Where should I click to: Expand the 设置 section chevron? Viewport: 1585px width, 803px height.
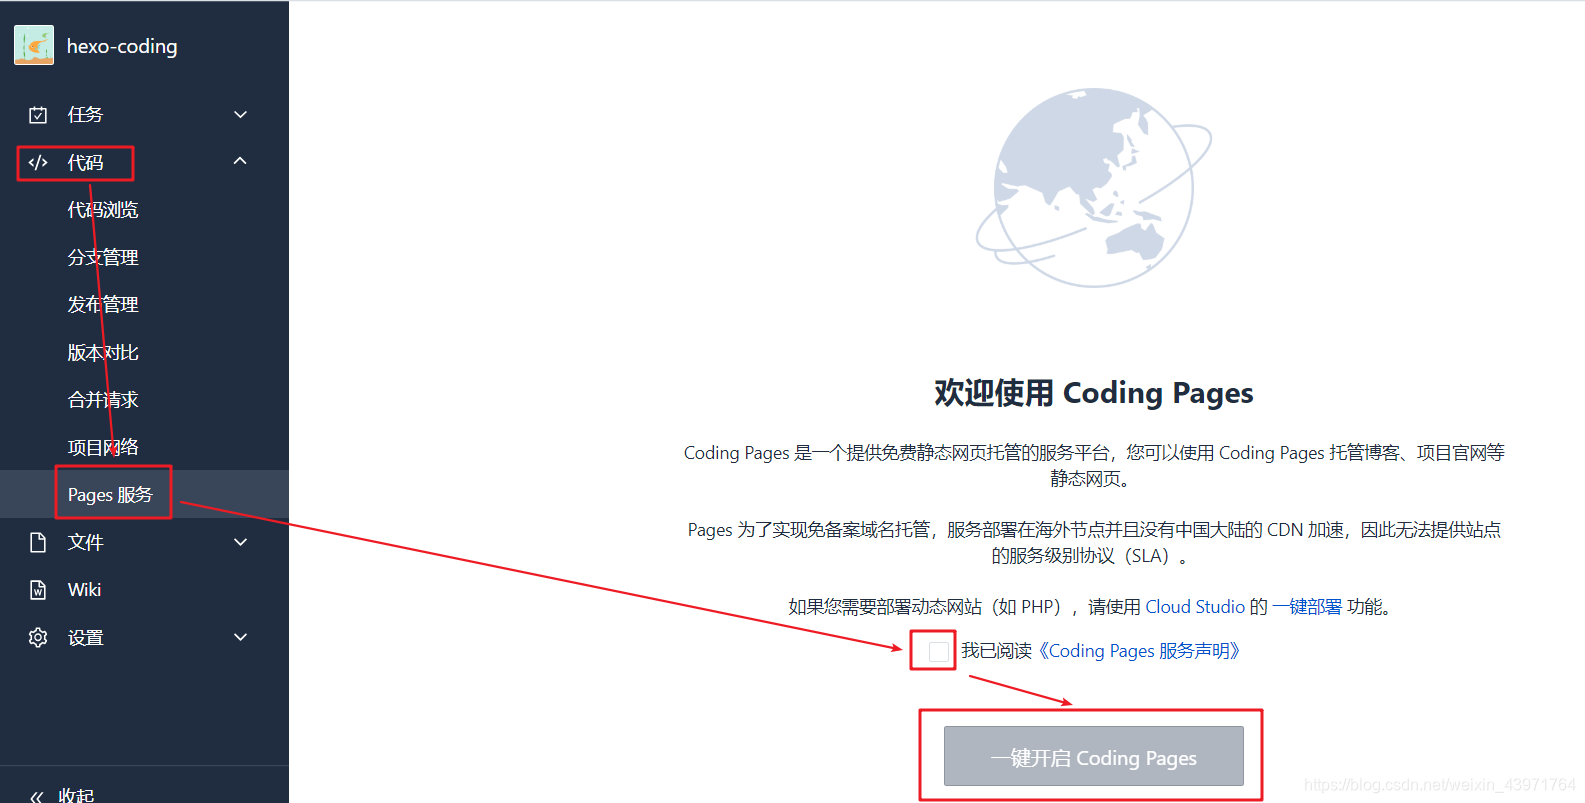240,637
